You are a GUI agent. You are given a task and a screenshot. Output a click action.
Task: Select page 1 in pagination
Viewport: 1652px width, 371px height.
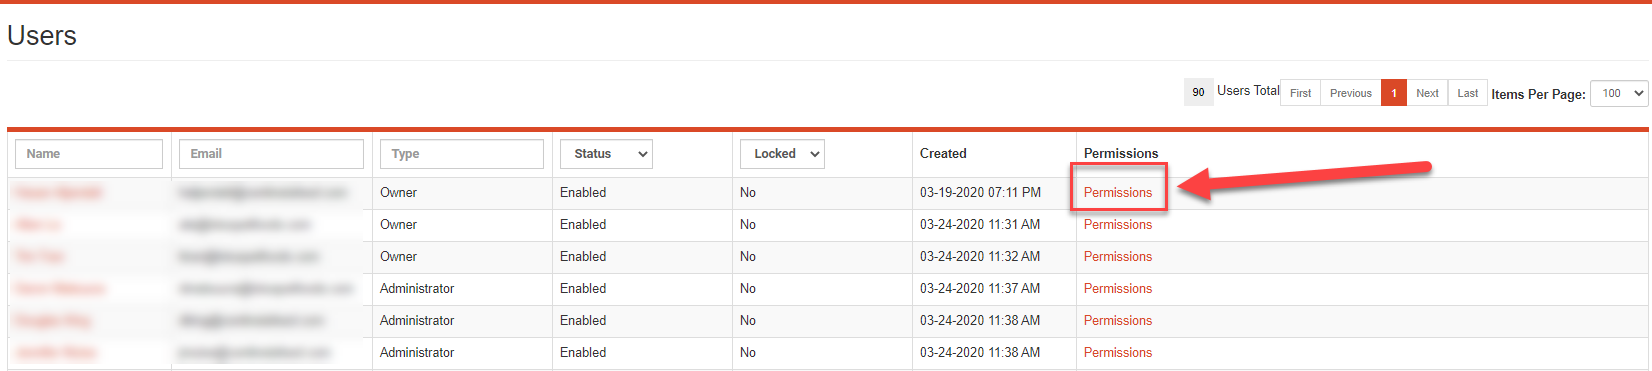1394,93
